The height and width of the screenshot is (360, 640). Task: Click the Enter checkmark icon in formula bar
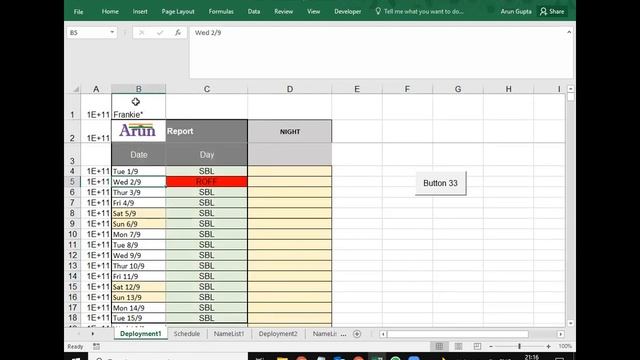pos(160,33)
